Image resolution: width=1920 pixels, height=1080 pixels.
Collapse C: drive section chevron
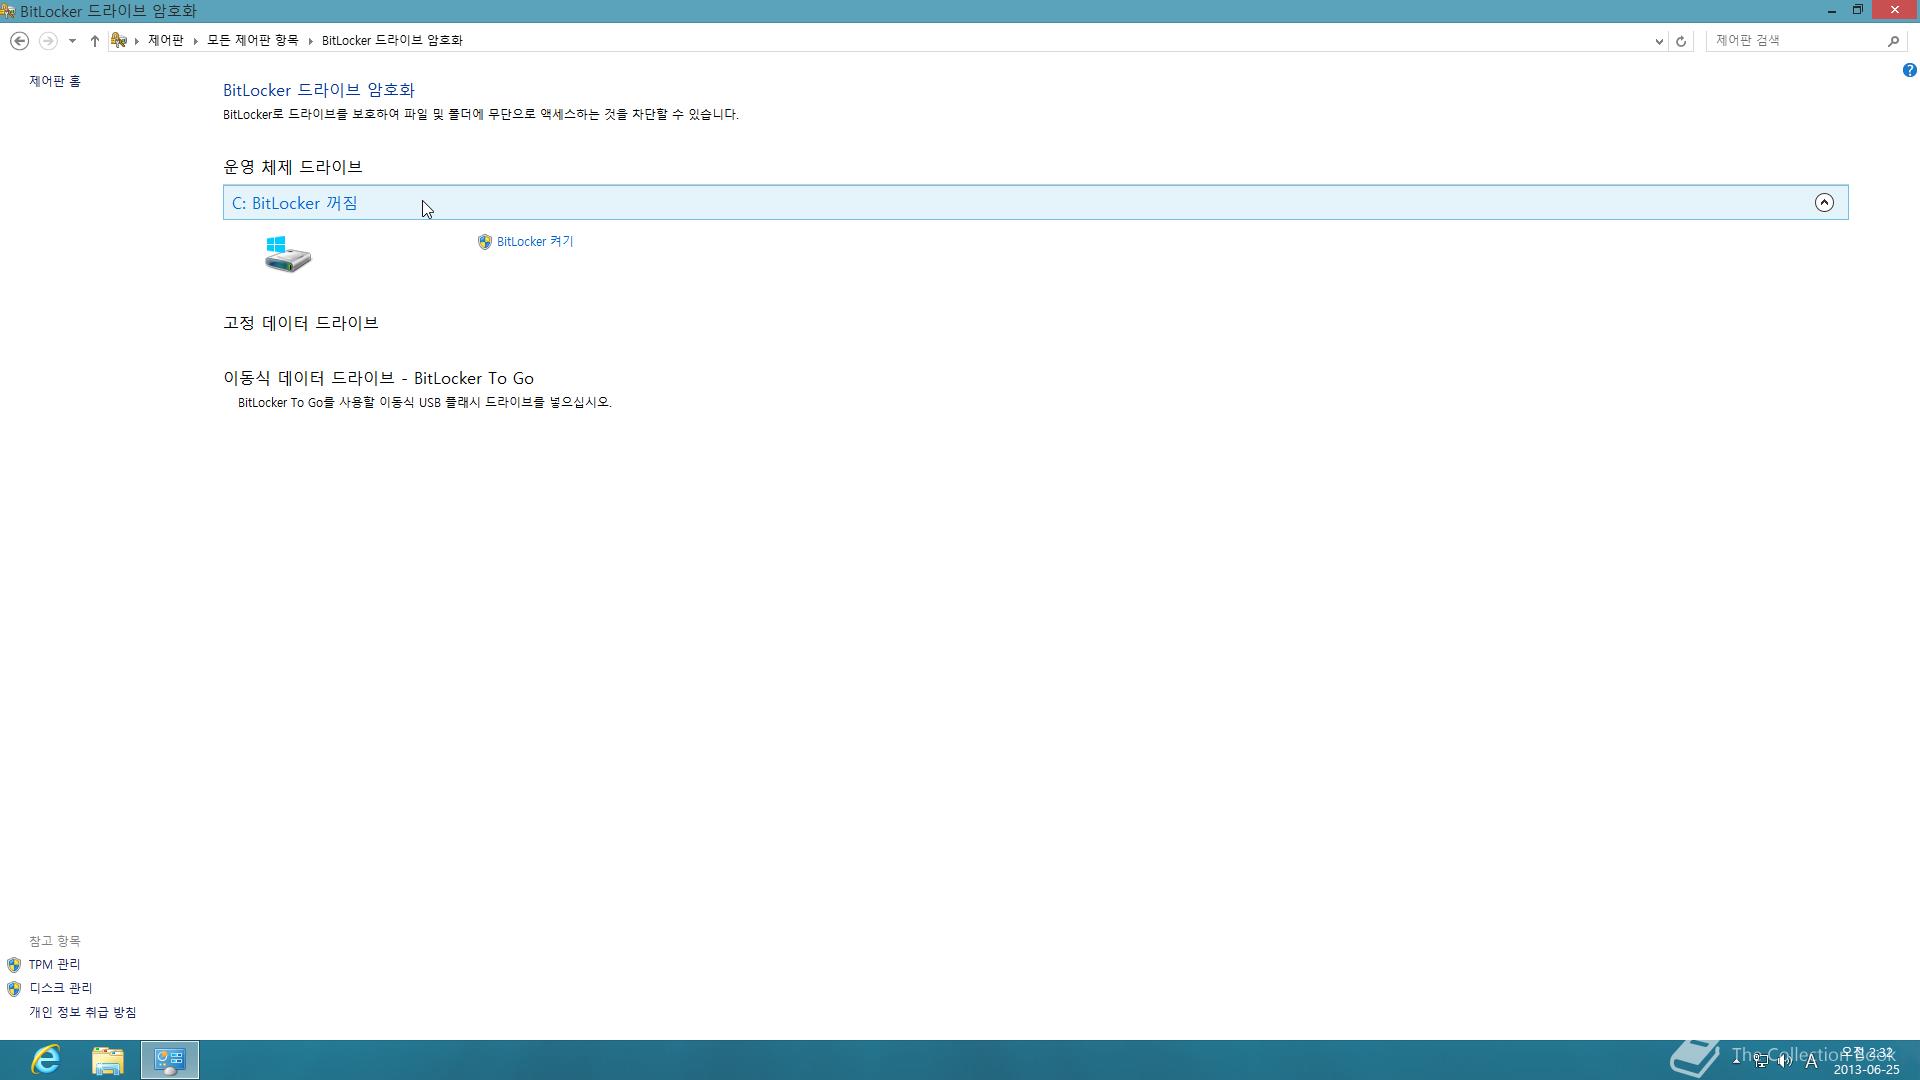(1824, 202)
